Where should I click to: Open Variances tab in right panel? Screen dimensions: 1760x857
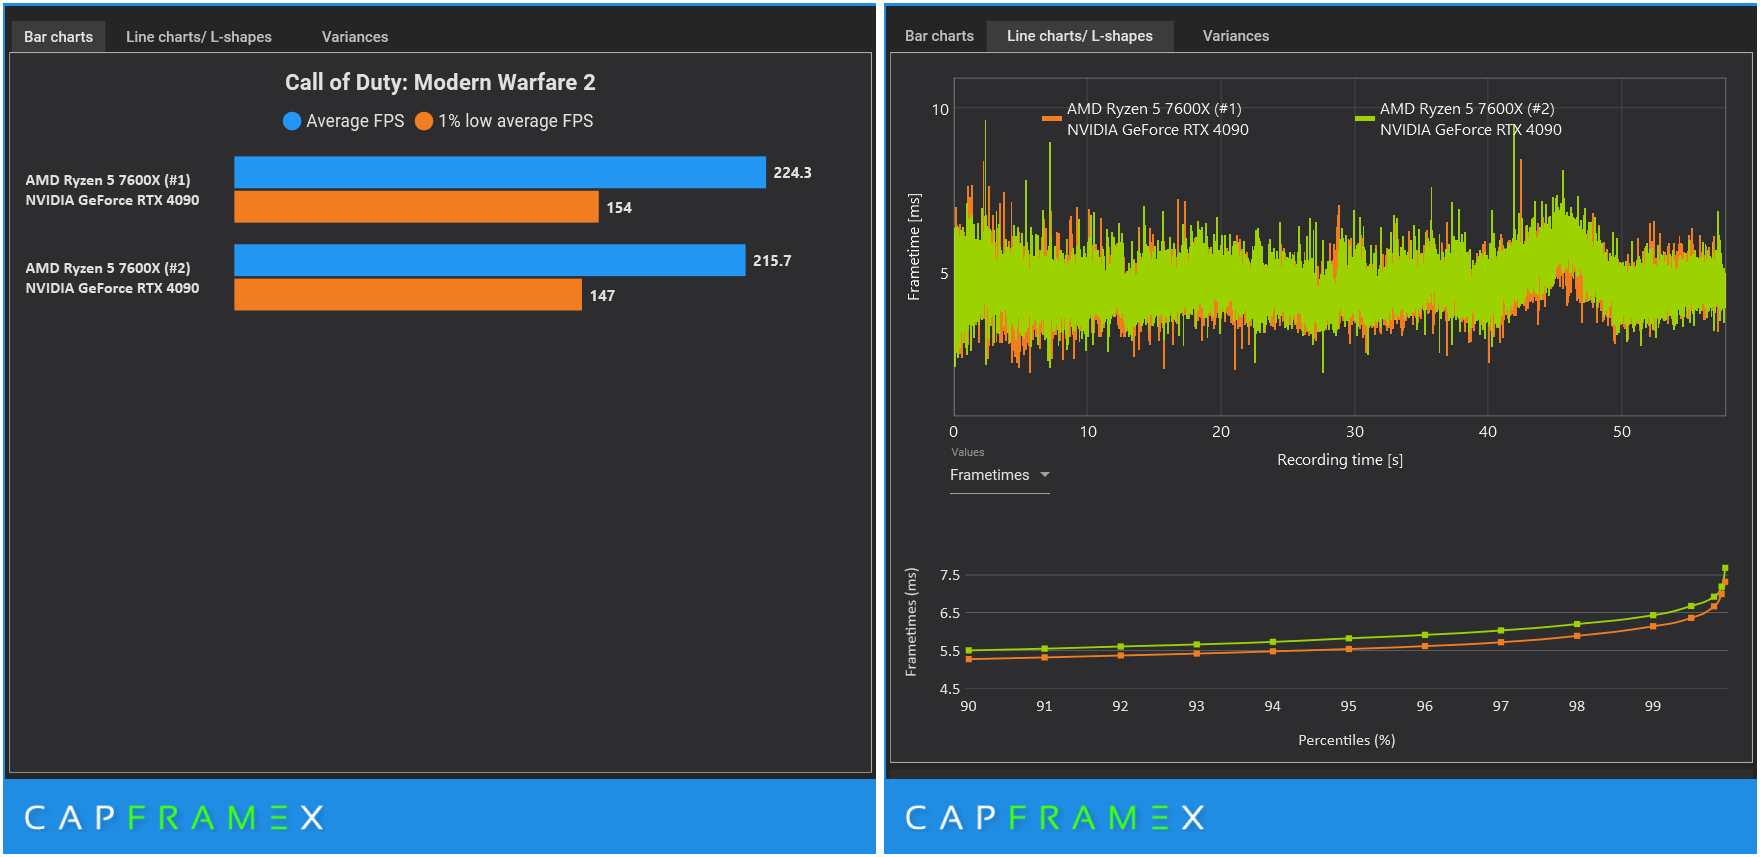pos(1236,36)
